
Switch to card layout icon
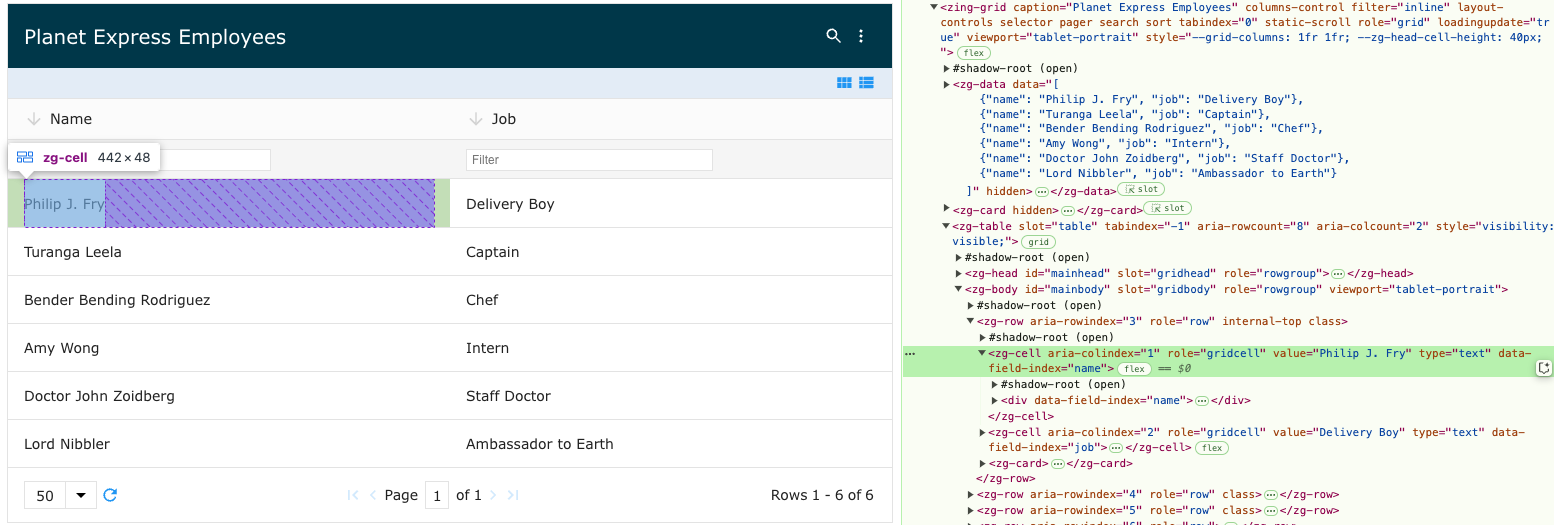844,83
